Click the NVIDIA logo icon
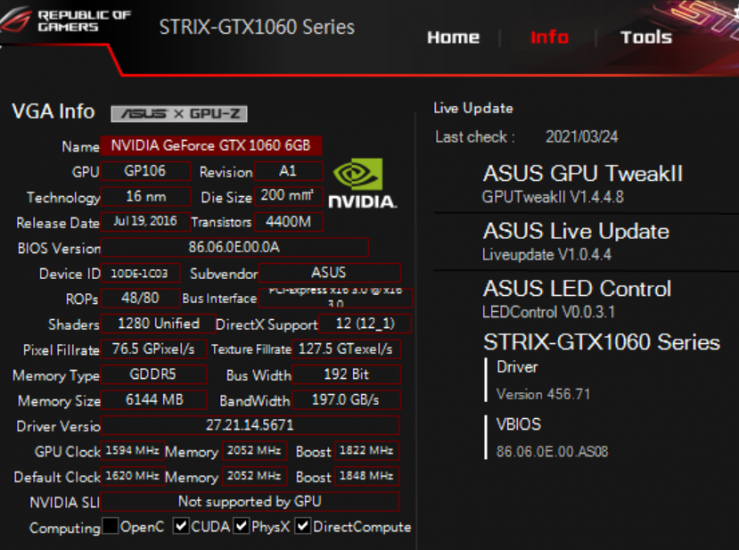Screen dimensions: 739x550 tap(362, 183)
